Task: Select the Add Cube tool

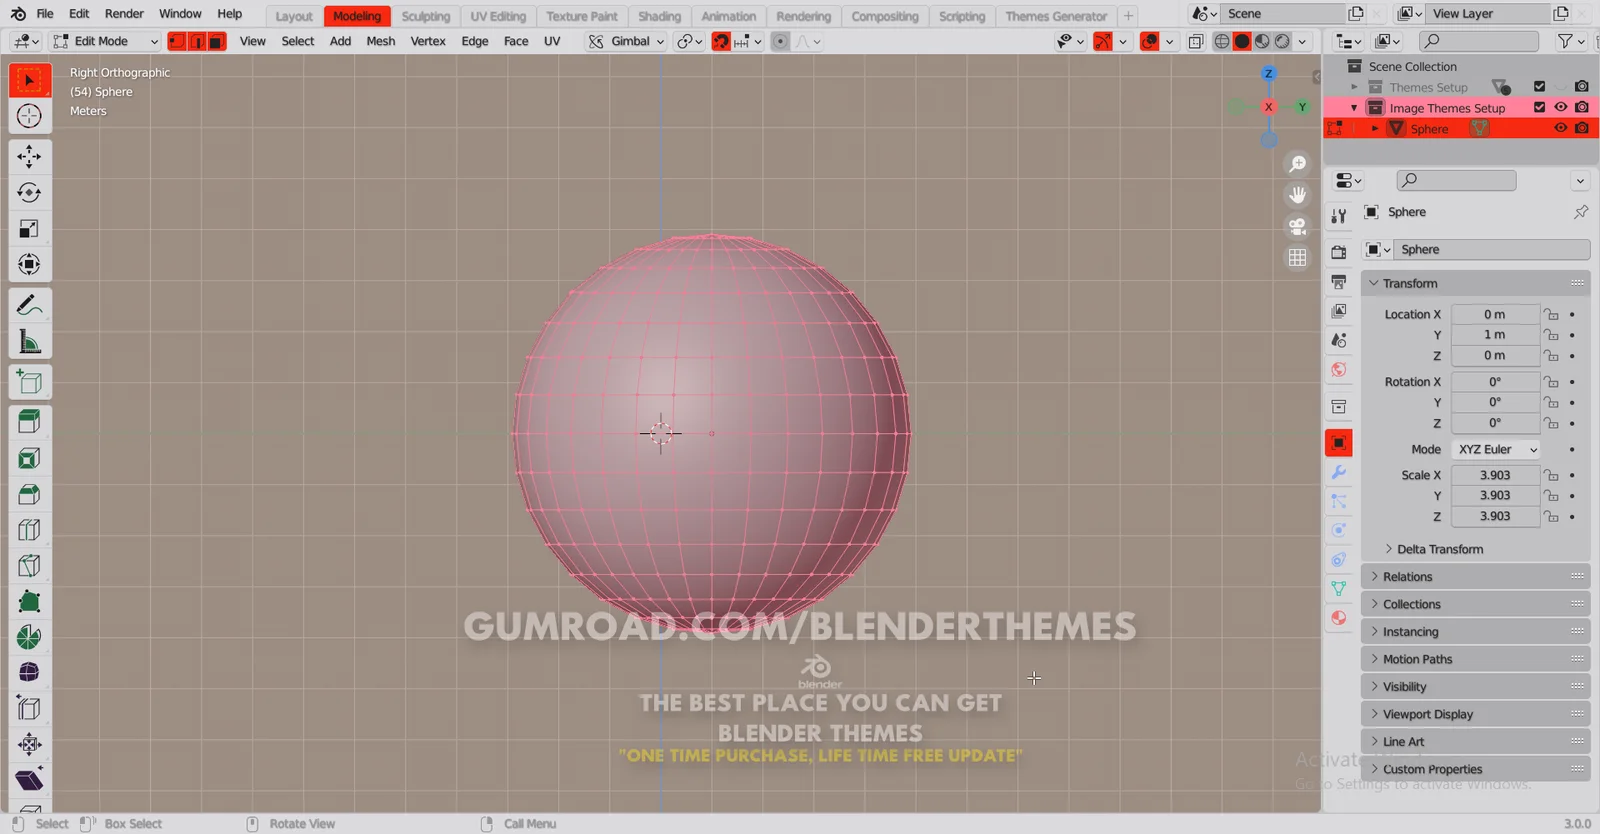Action: pos(29,382)
